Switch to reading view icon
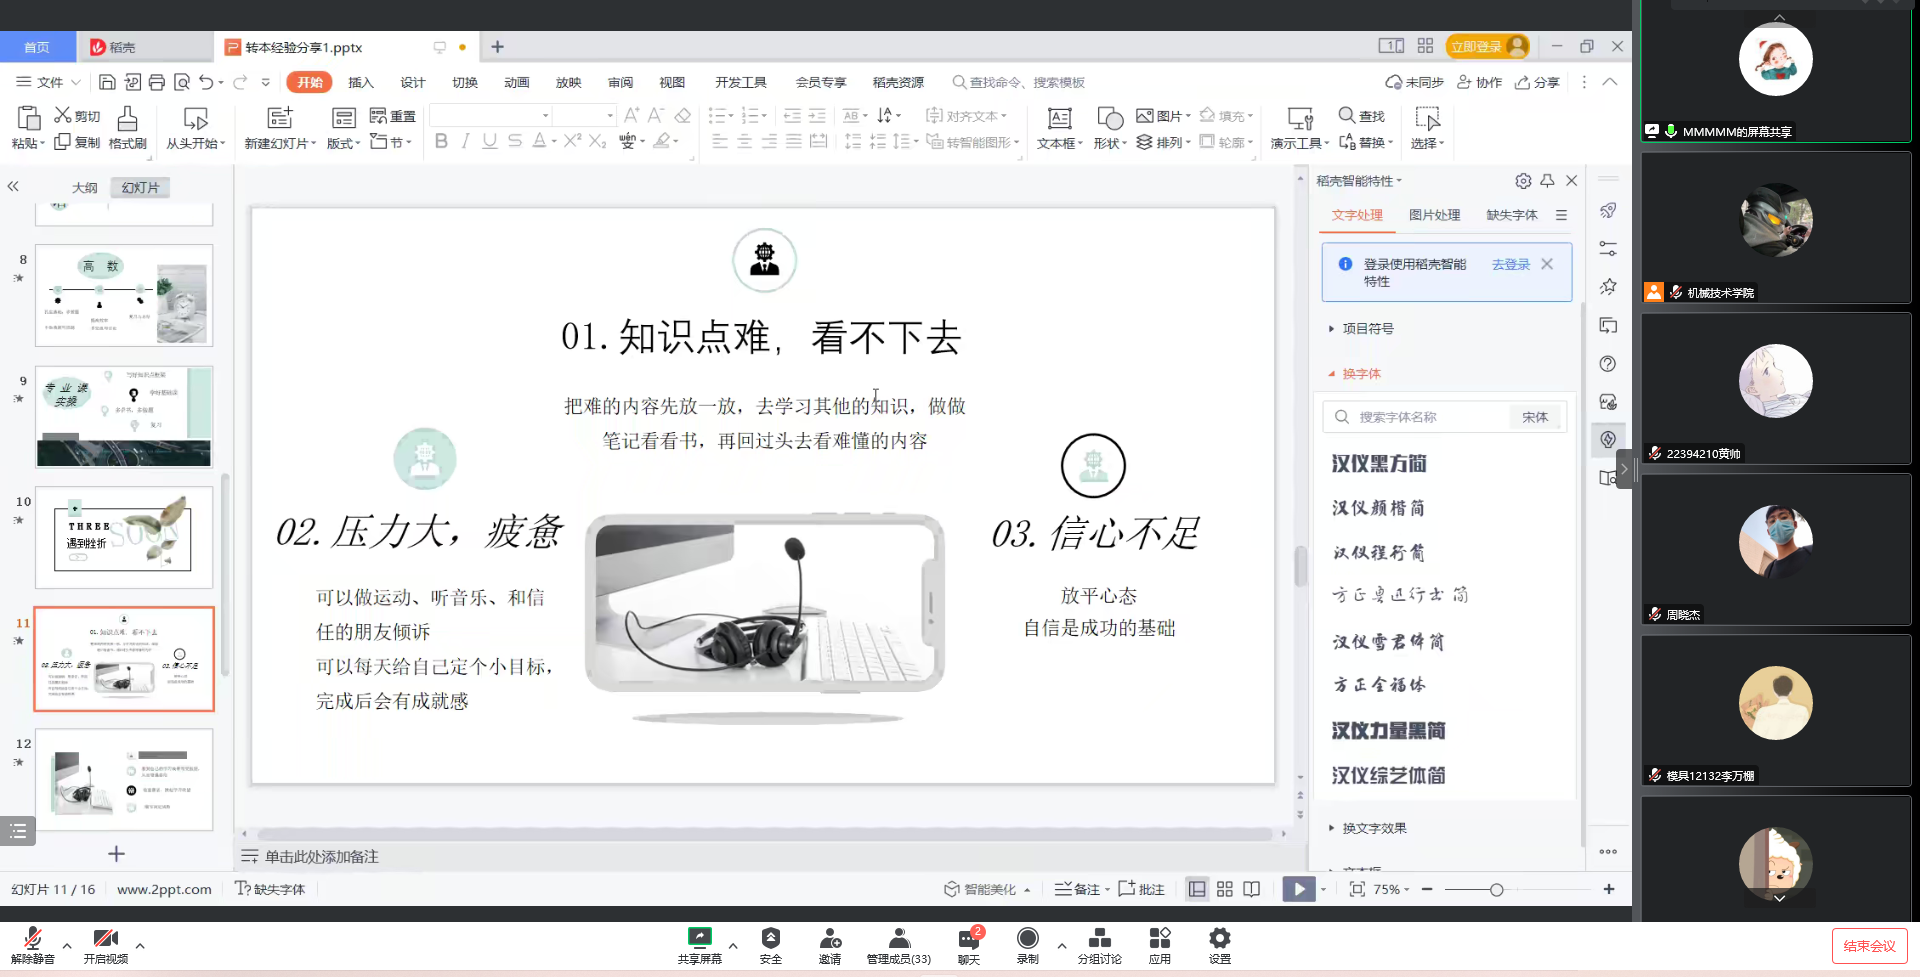1920x977 pixels. point(1252,889)
